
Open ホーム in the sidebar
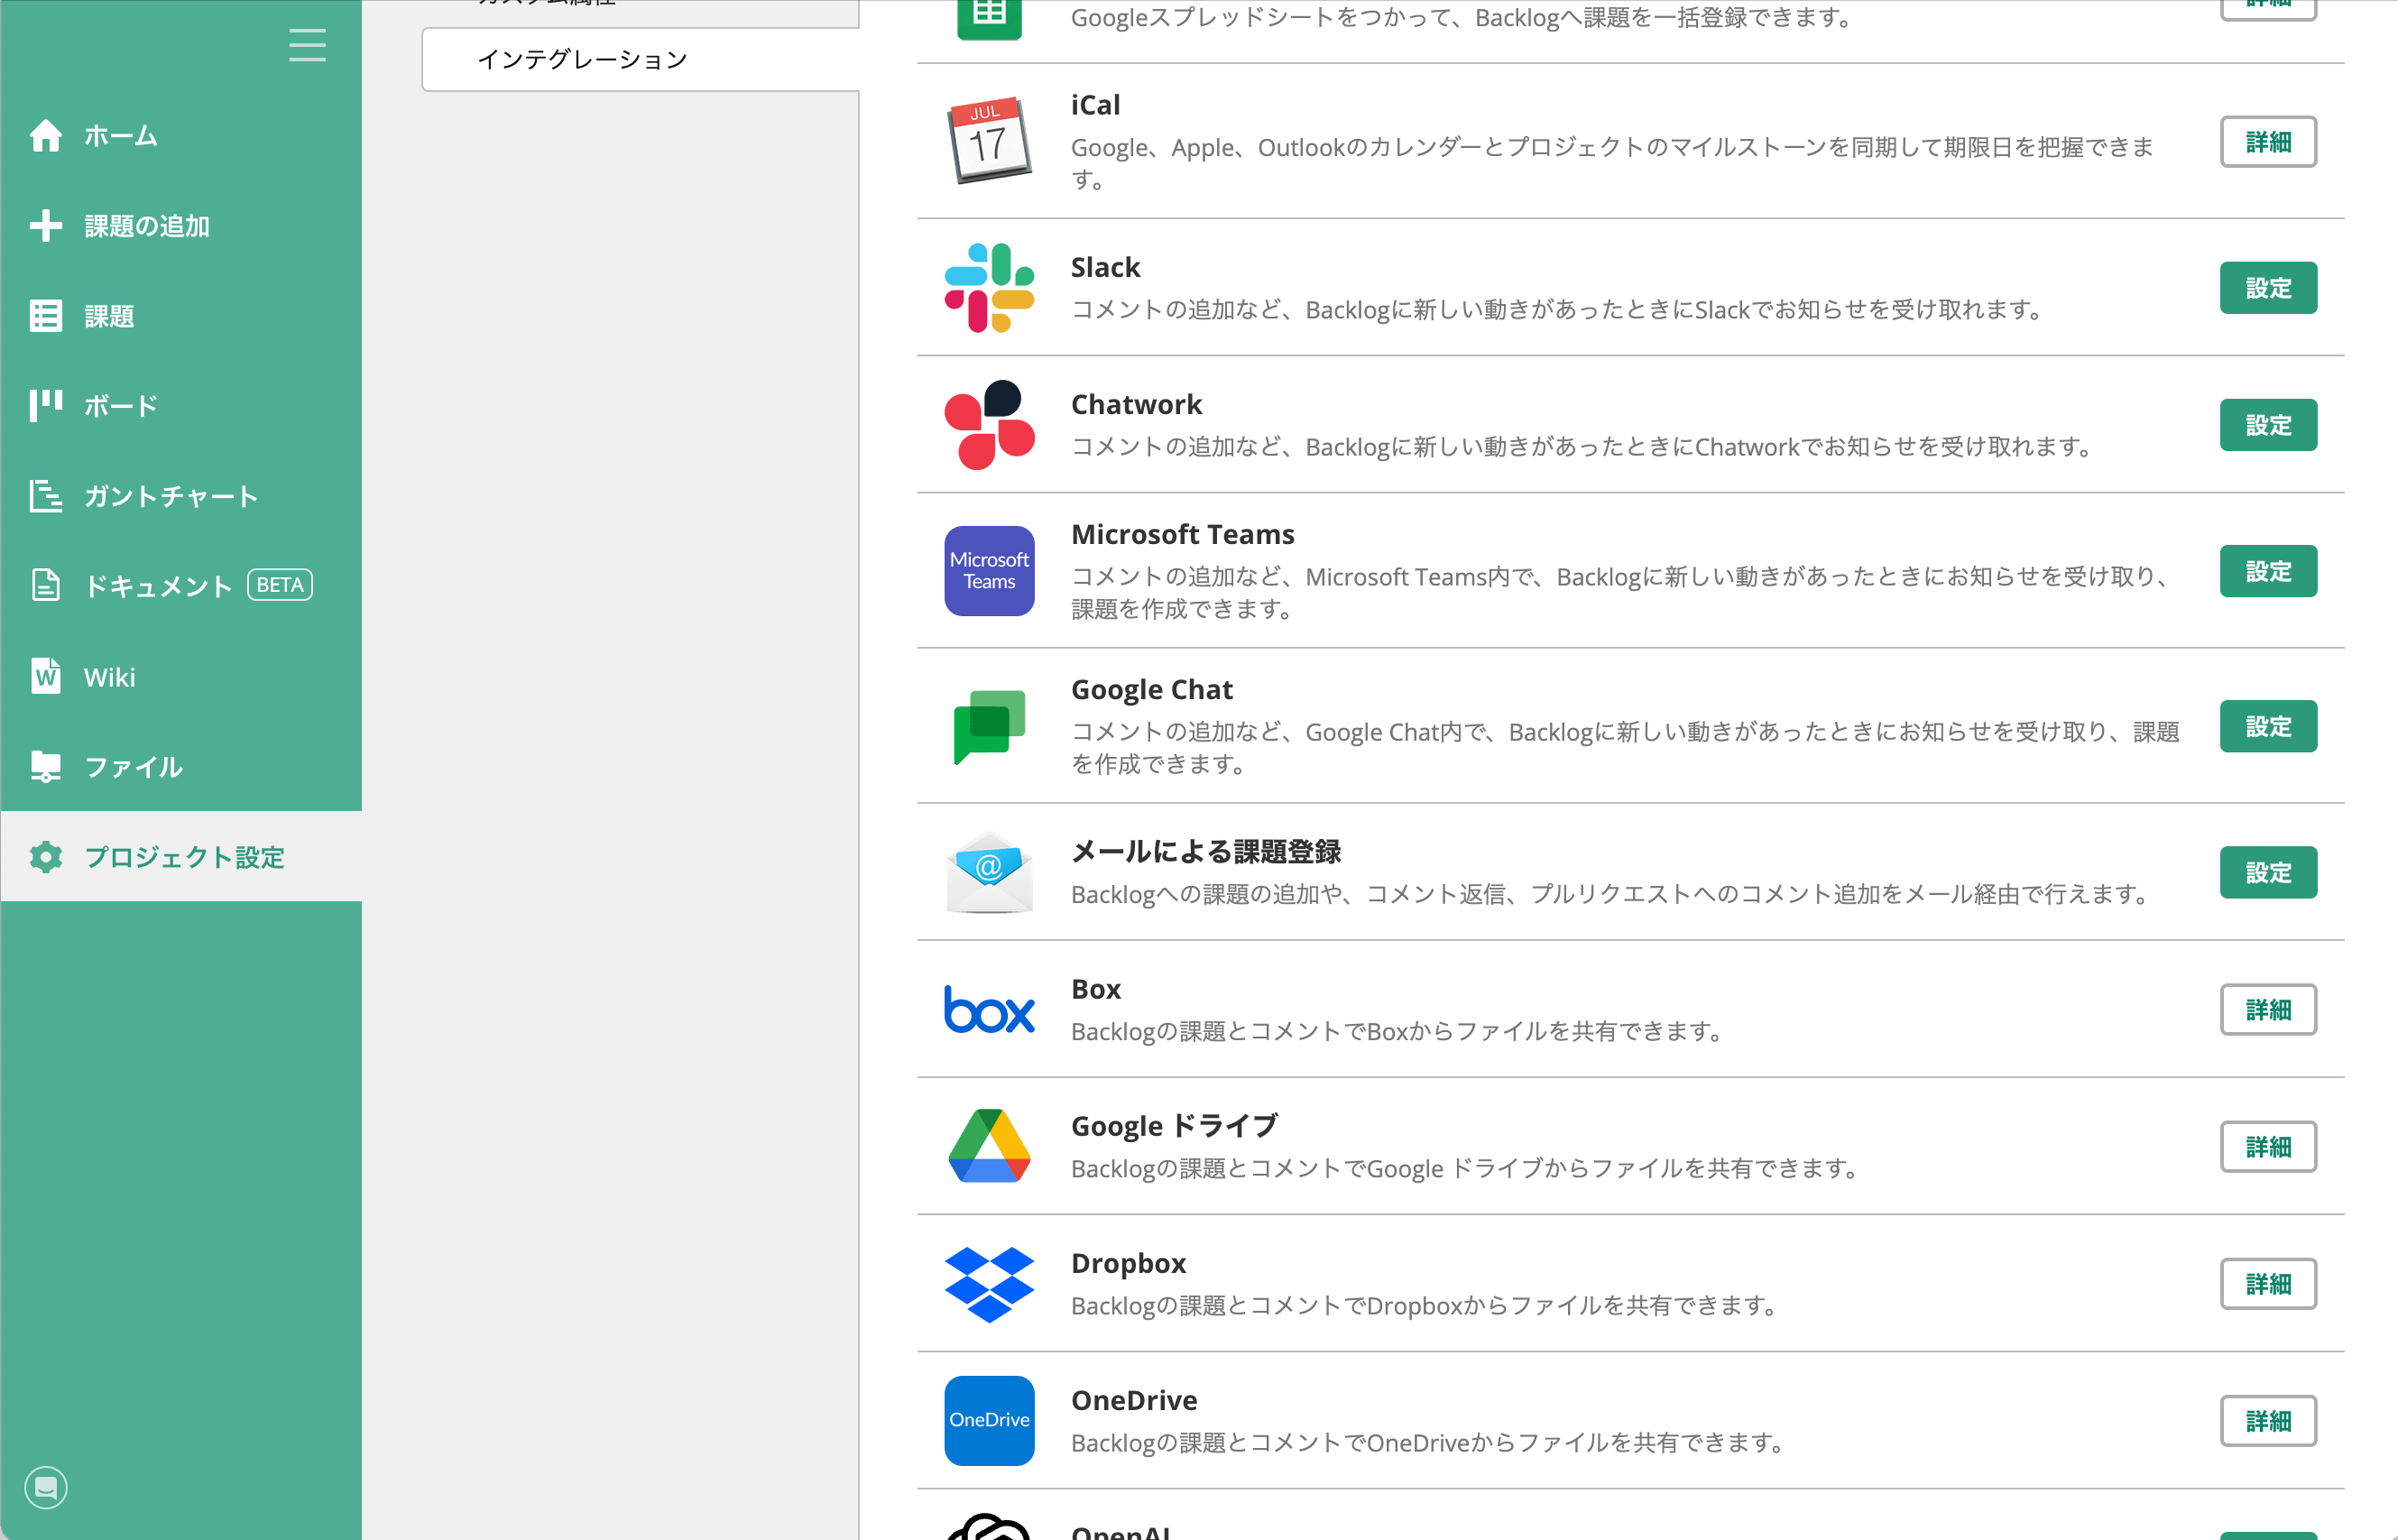[x=121, y=136]
